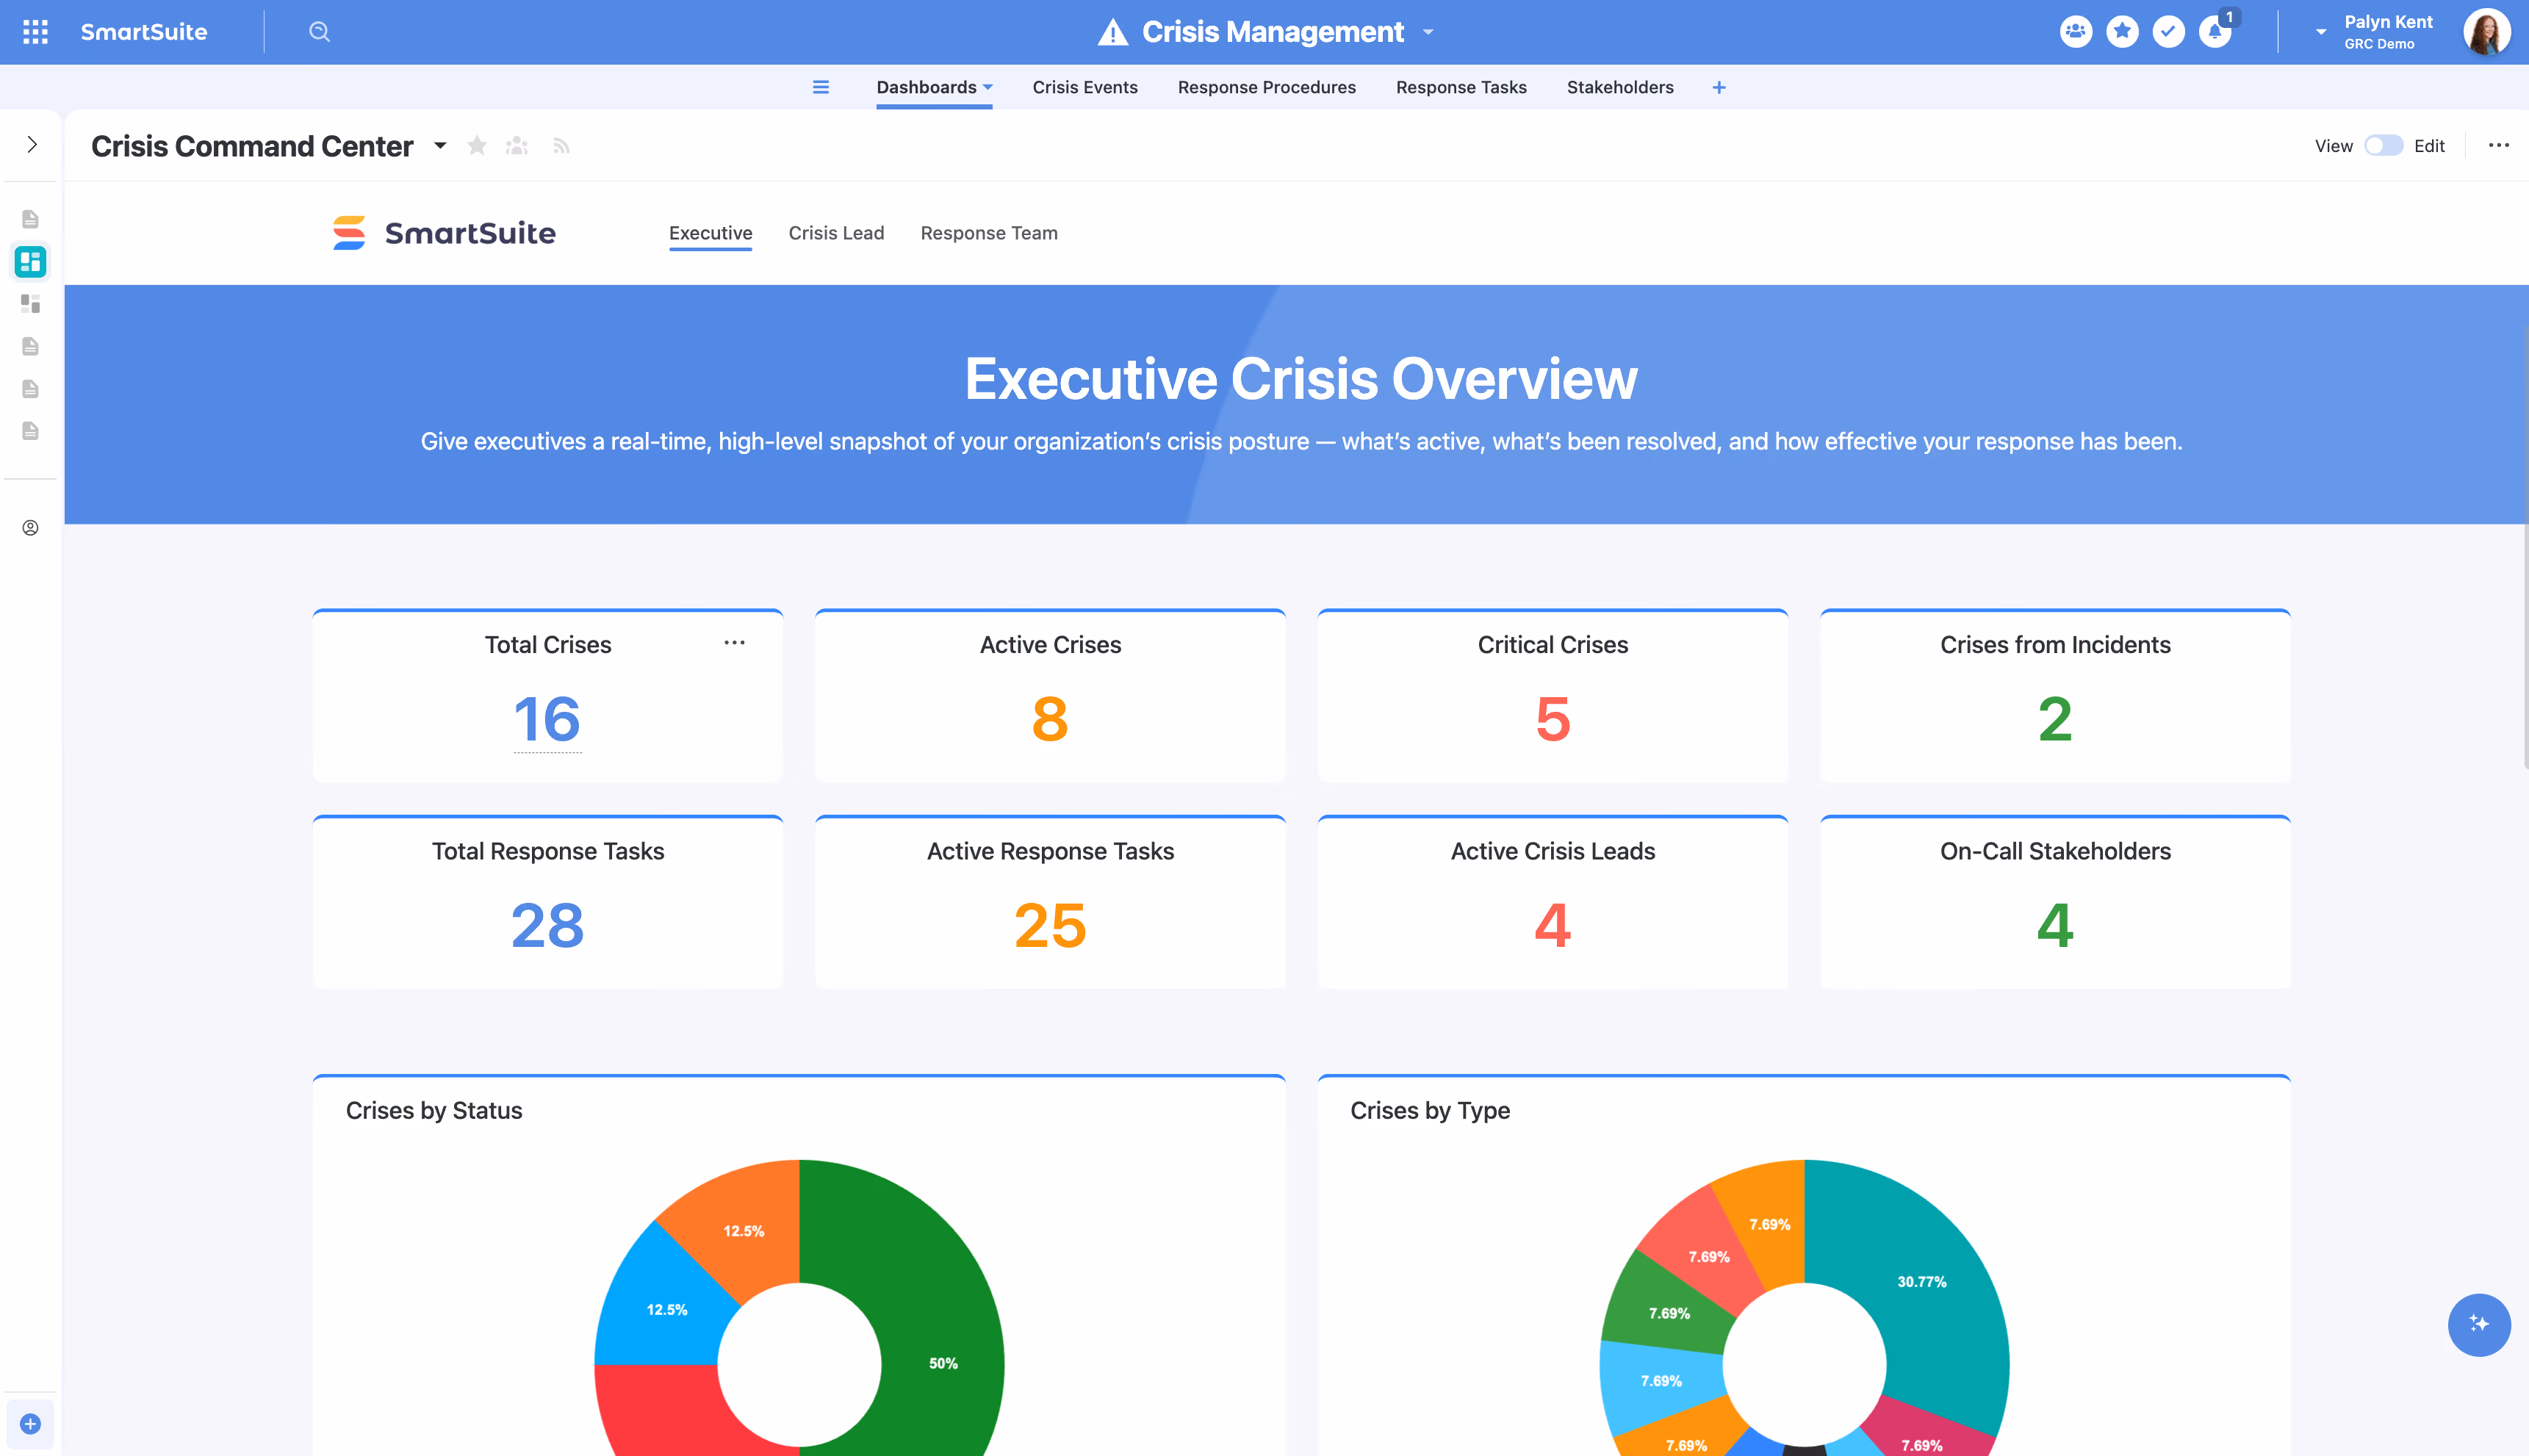2529x1456 pixels.
Task: Open the gray dashboard layout icon in sidebar
Action: click(x=31, y=304)
